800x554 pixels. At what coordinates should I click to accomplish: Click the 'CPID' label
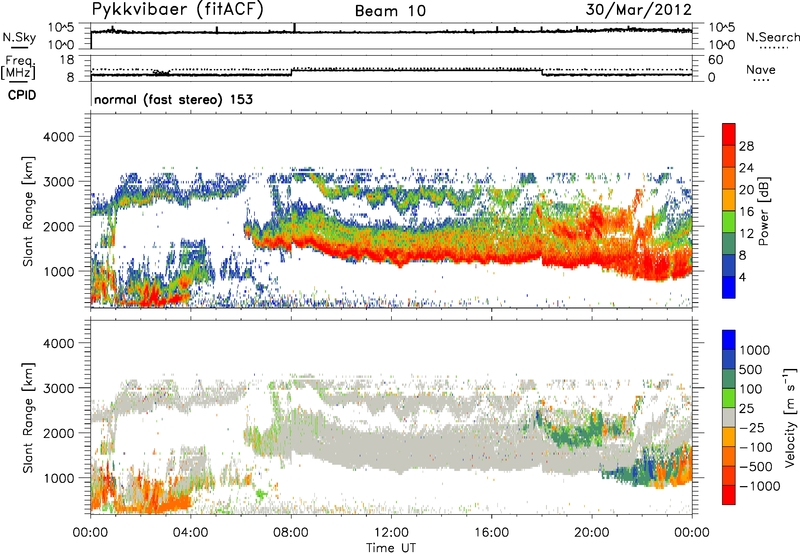(22, 95)
